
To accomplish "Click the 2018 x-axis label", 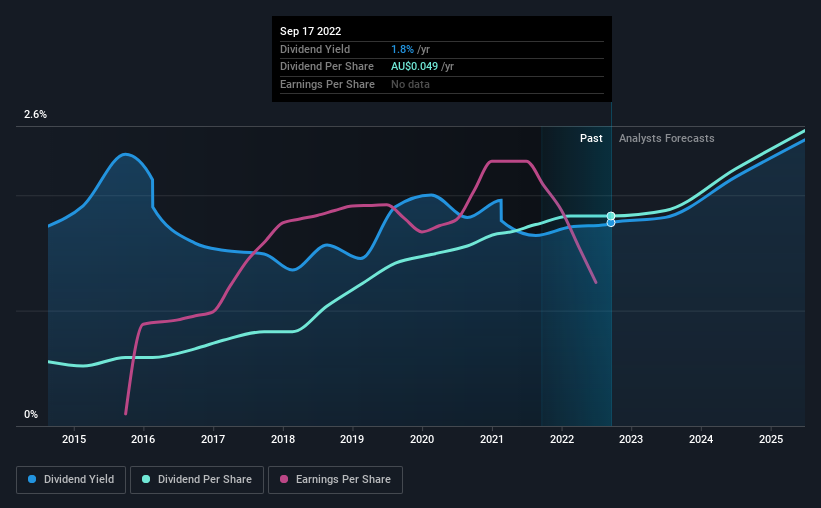I will [283, 439].
